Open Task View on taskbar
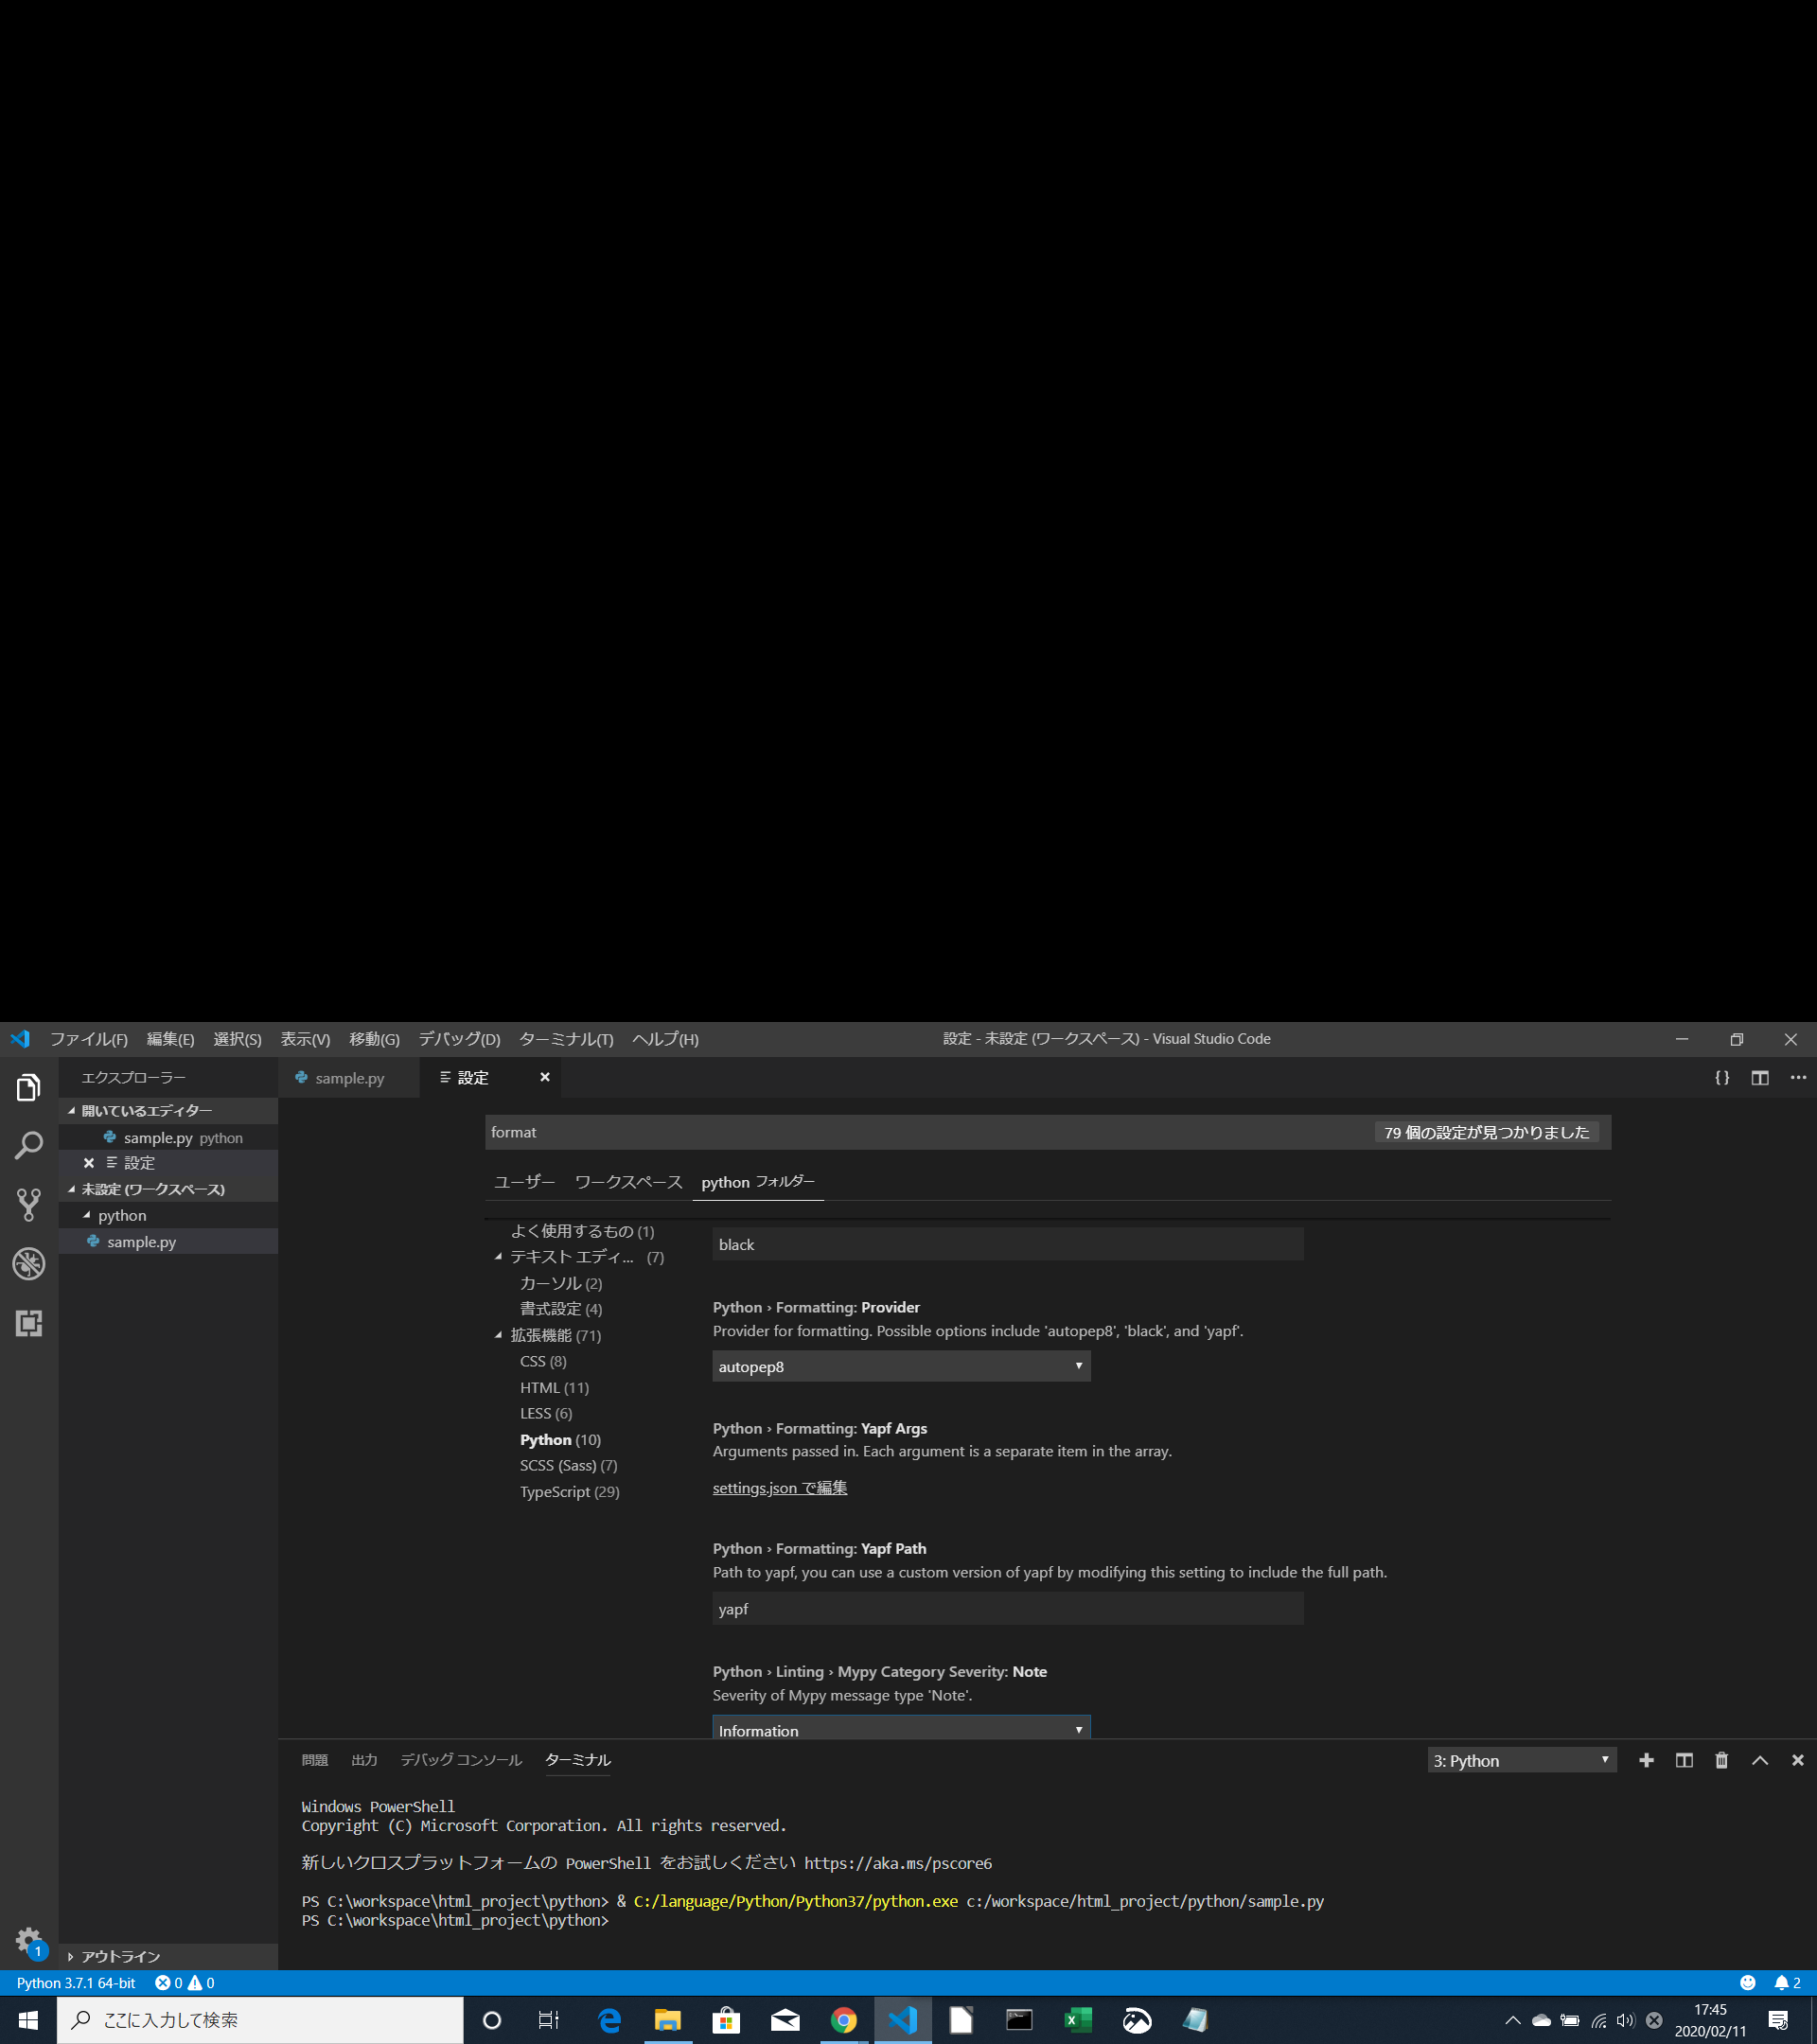Image resolution: width=1817 pixels, height=2044 pixels. [x=549, y=2020]
